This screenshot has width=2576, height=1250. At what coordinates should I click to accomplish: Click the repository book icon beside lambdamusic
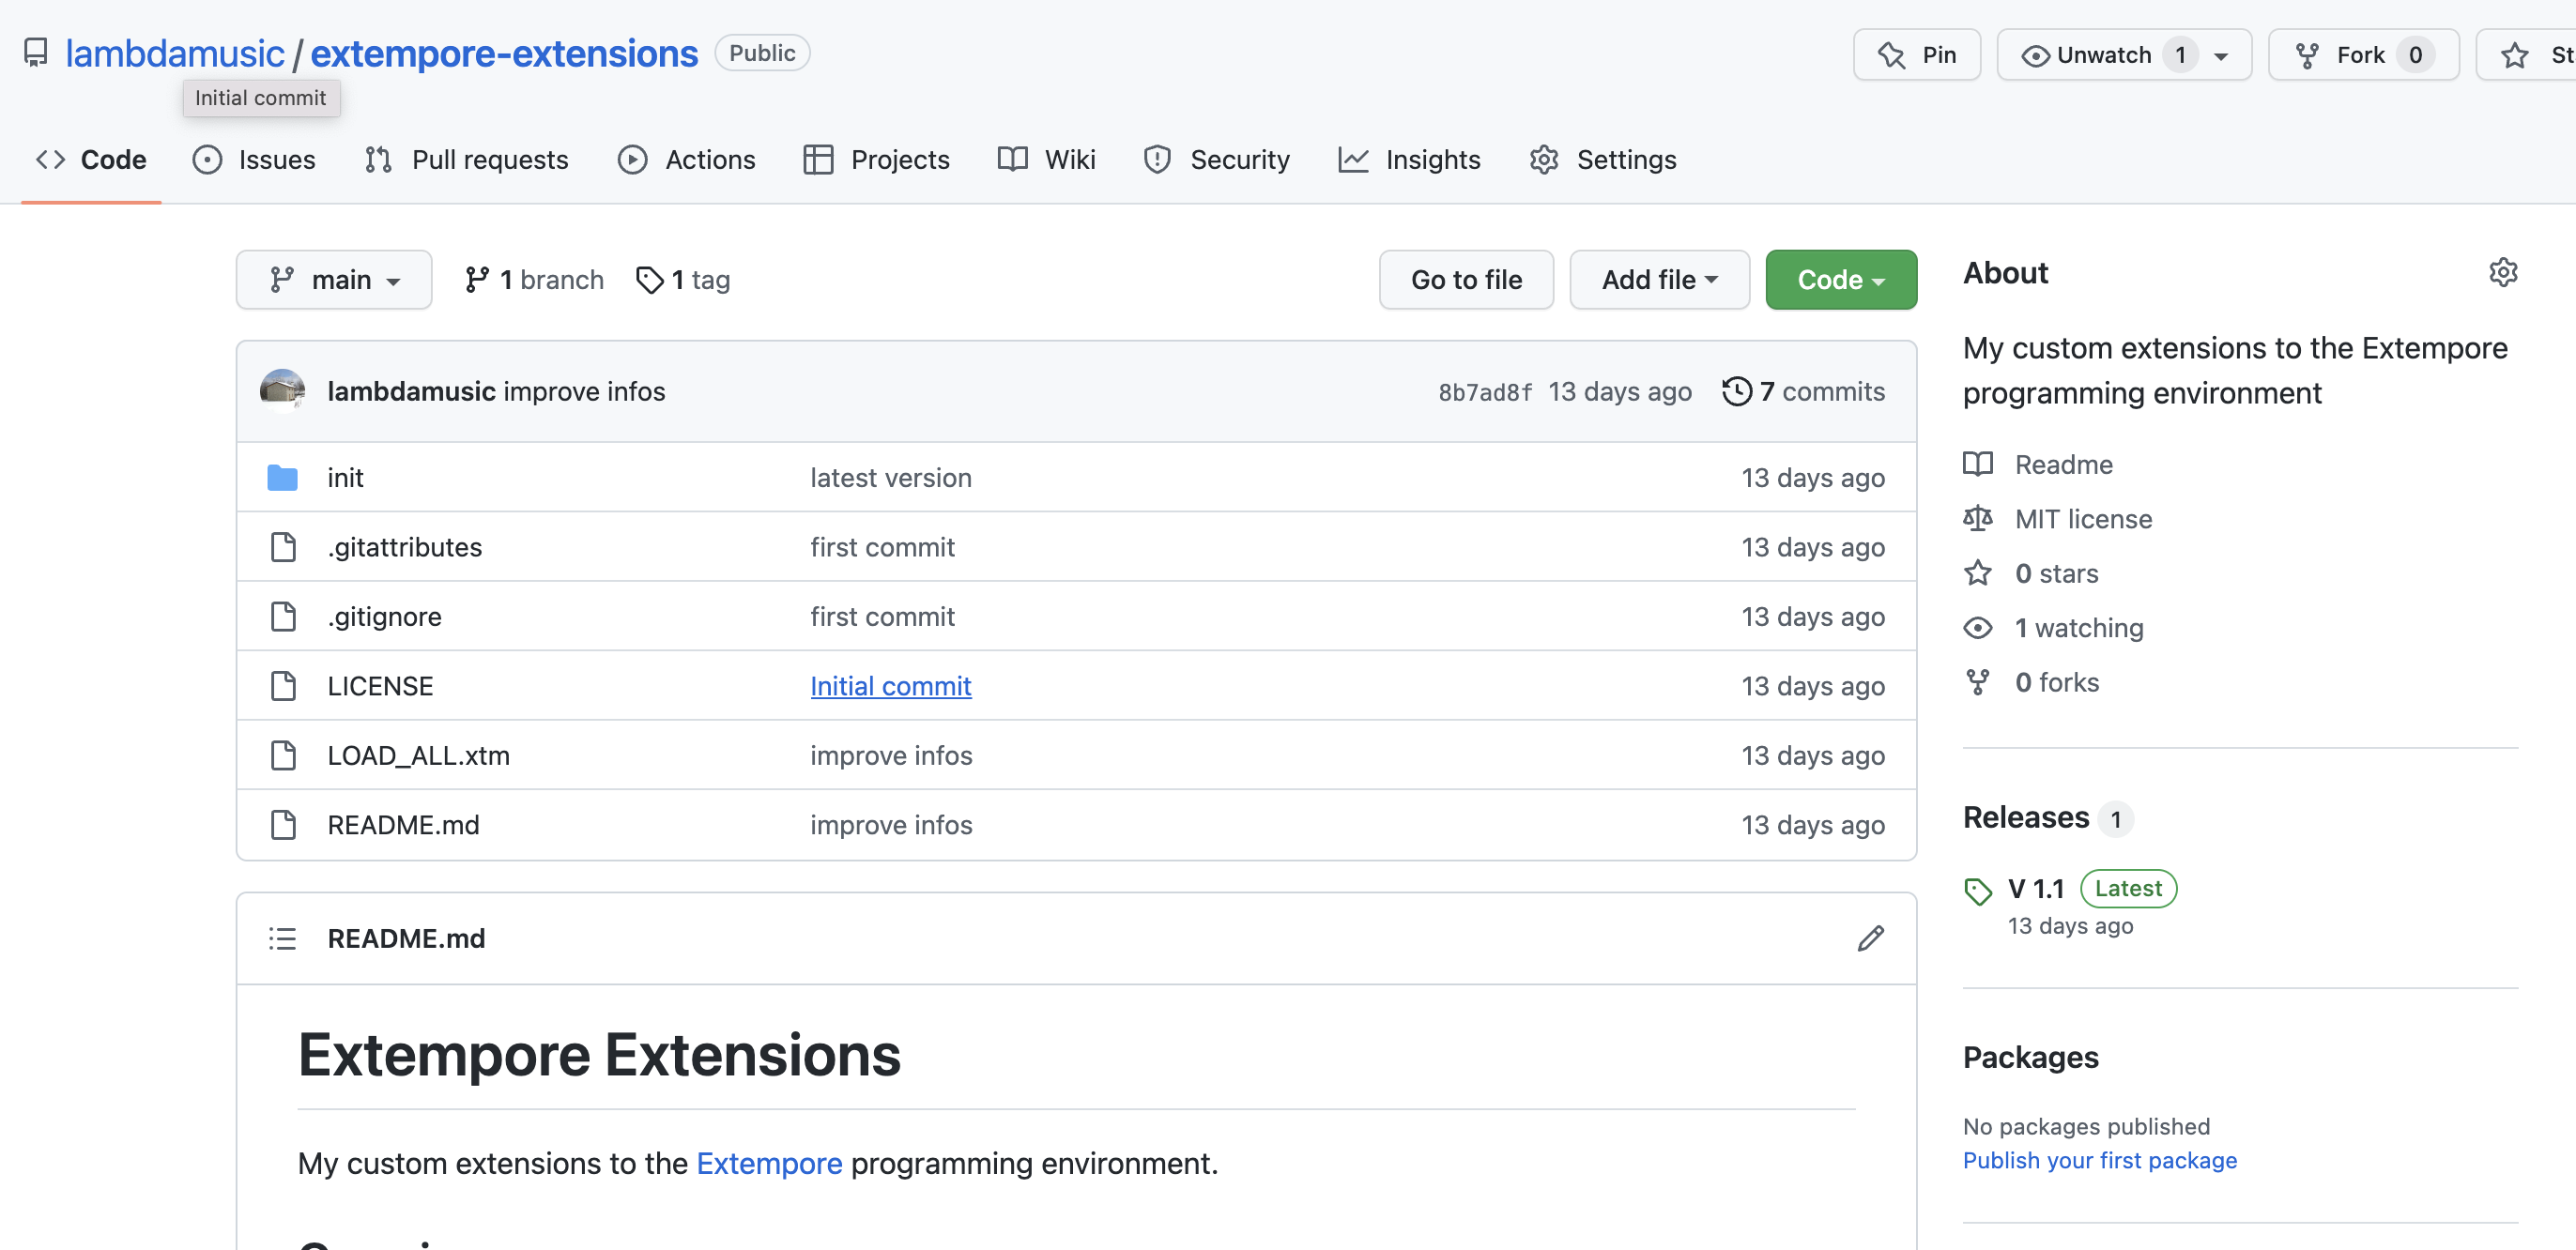pos(36,53)
